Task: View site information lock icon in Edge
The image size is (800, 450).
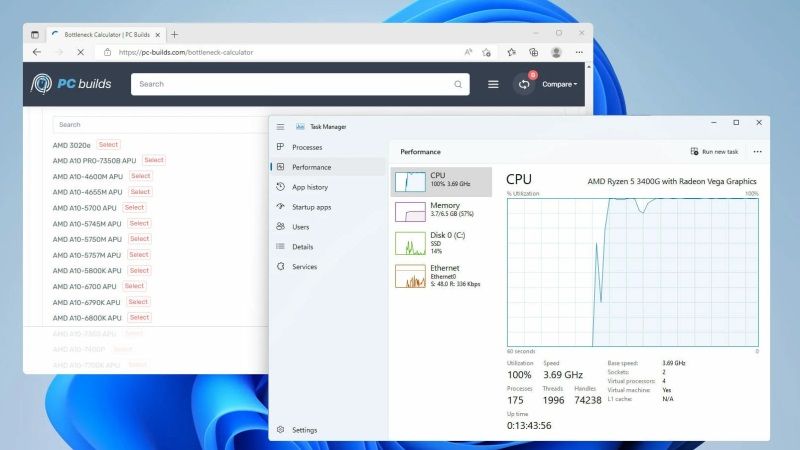Action: (x=107, y=52)
